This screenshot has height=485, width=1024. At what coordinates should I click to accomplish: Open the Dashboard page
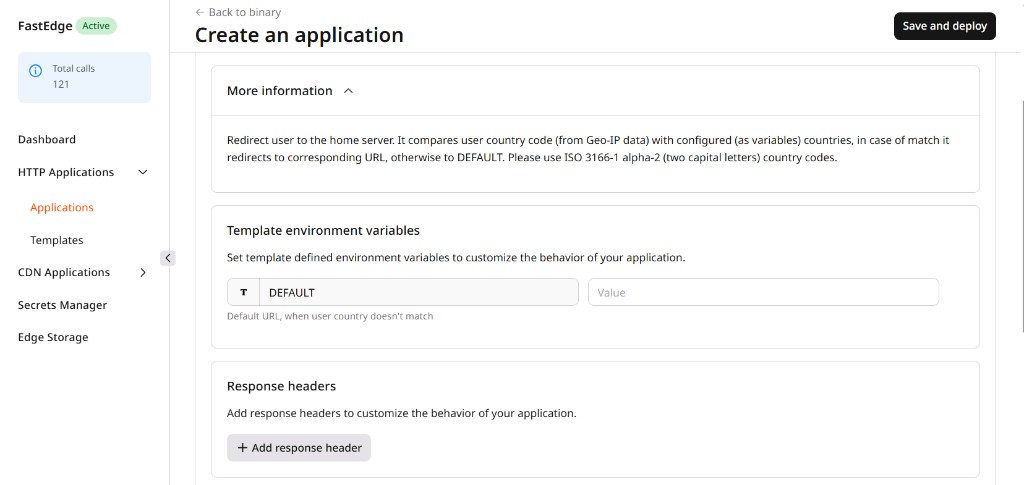coord(47,139)
